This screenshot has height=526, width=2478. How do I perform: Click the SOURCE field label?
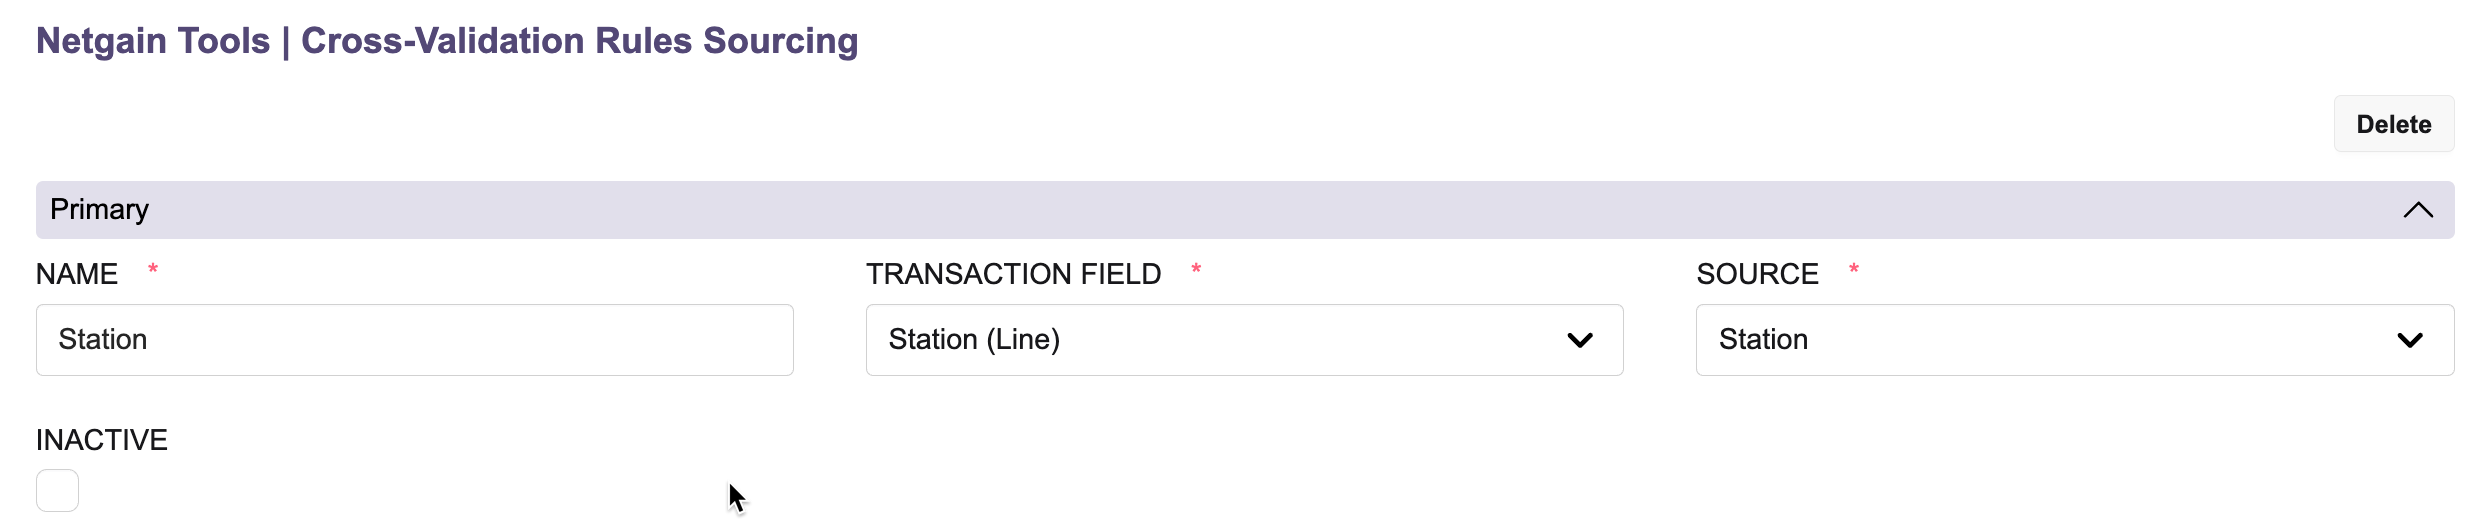pyautogui.click(x=1757, y=274)
